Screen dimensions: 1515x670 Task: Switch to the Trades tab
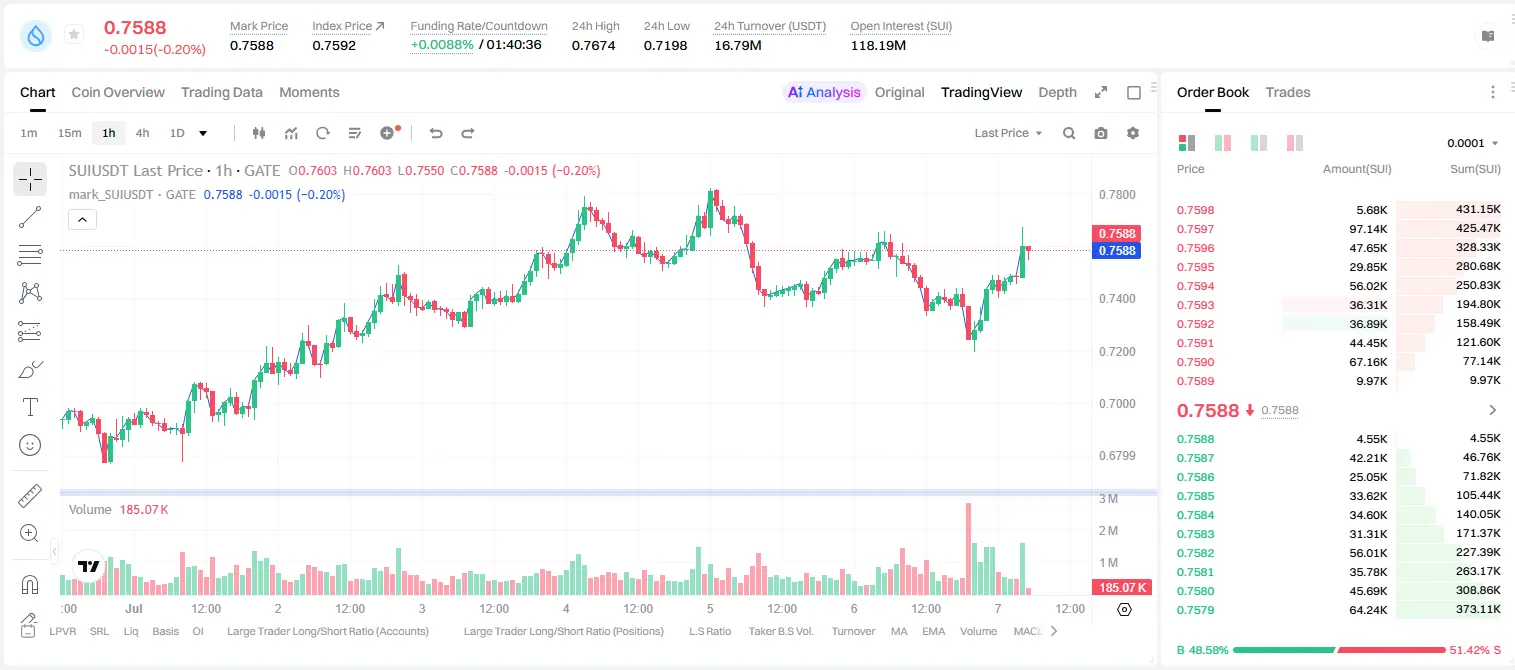[1287, 92]
